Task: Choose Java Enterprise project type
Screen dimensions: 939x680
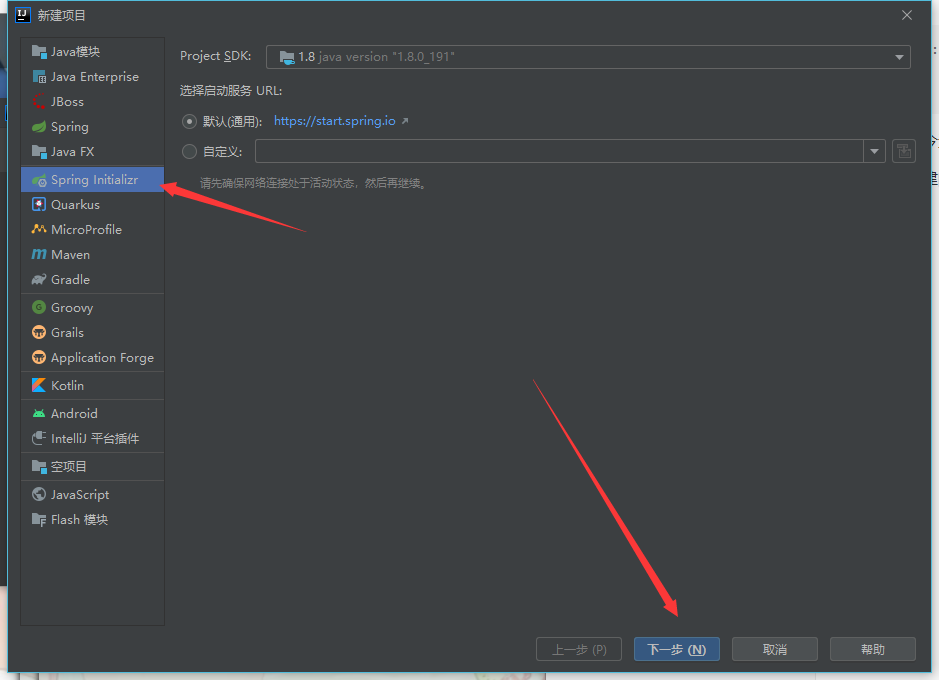Action: coord(92,77)
